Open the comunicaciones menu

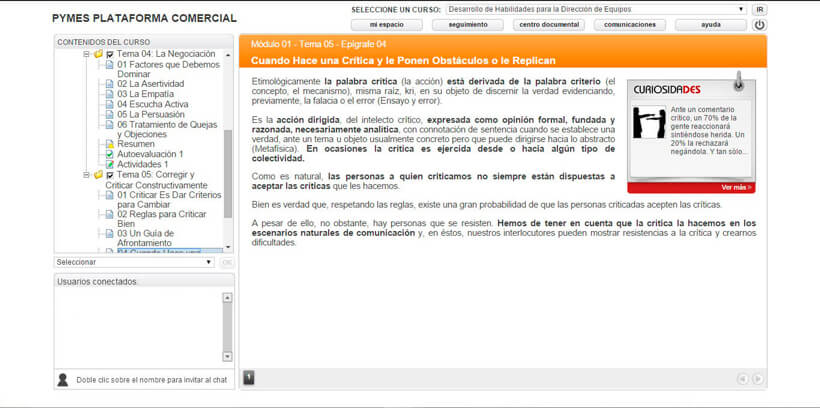pyautogui.click(x=630, y=25)
